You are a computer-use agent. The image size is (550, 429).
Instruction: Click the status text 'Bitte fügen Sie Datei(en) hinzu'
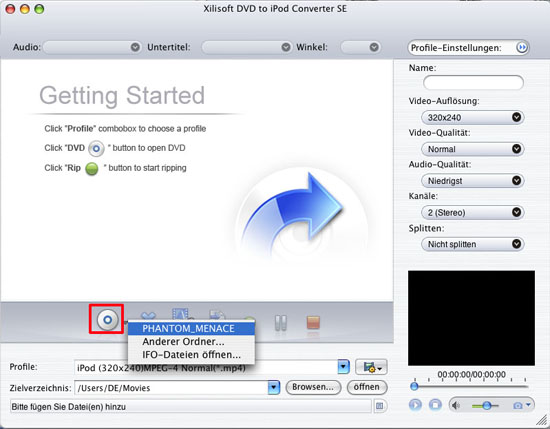(68, 407)
